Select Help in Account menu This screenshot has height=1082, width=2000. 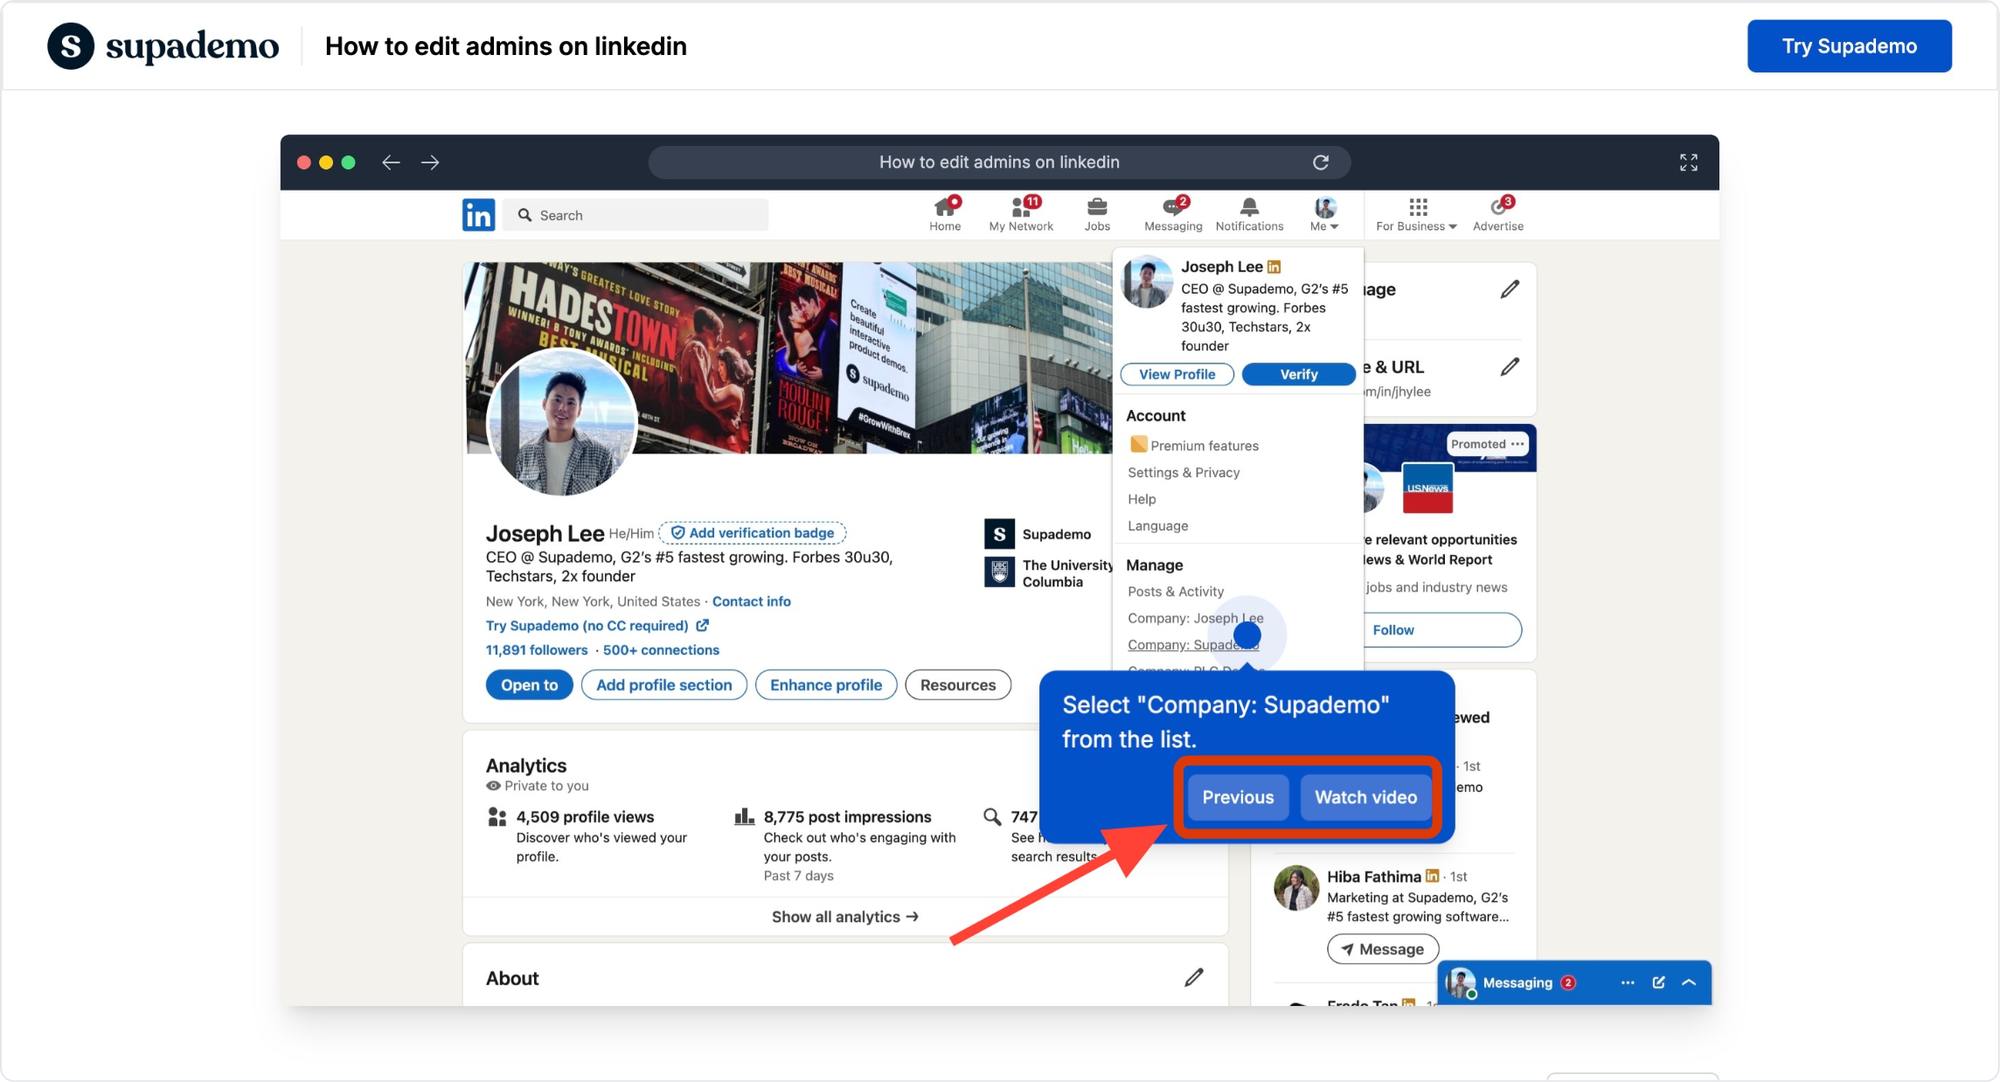point(1142,499)
